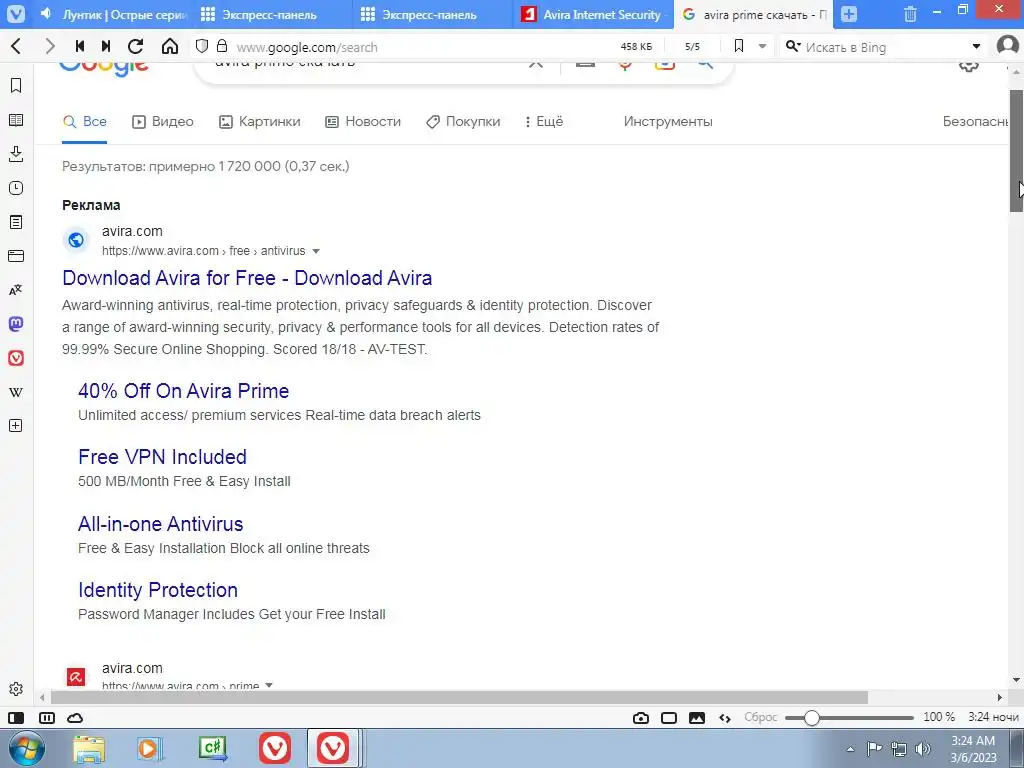Open the Downloads side panel
This screenshot has height=768, width=1024.
click(x=16, y=154)
